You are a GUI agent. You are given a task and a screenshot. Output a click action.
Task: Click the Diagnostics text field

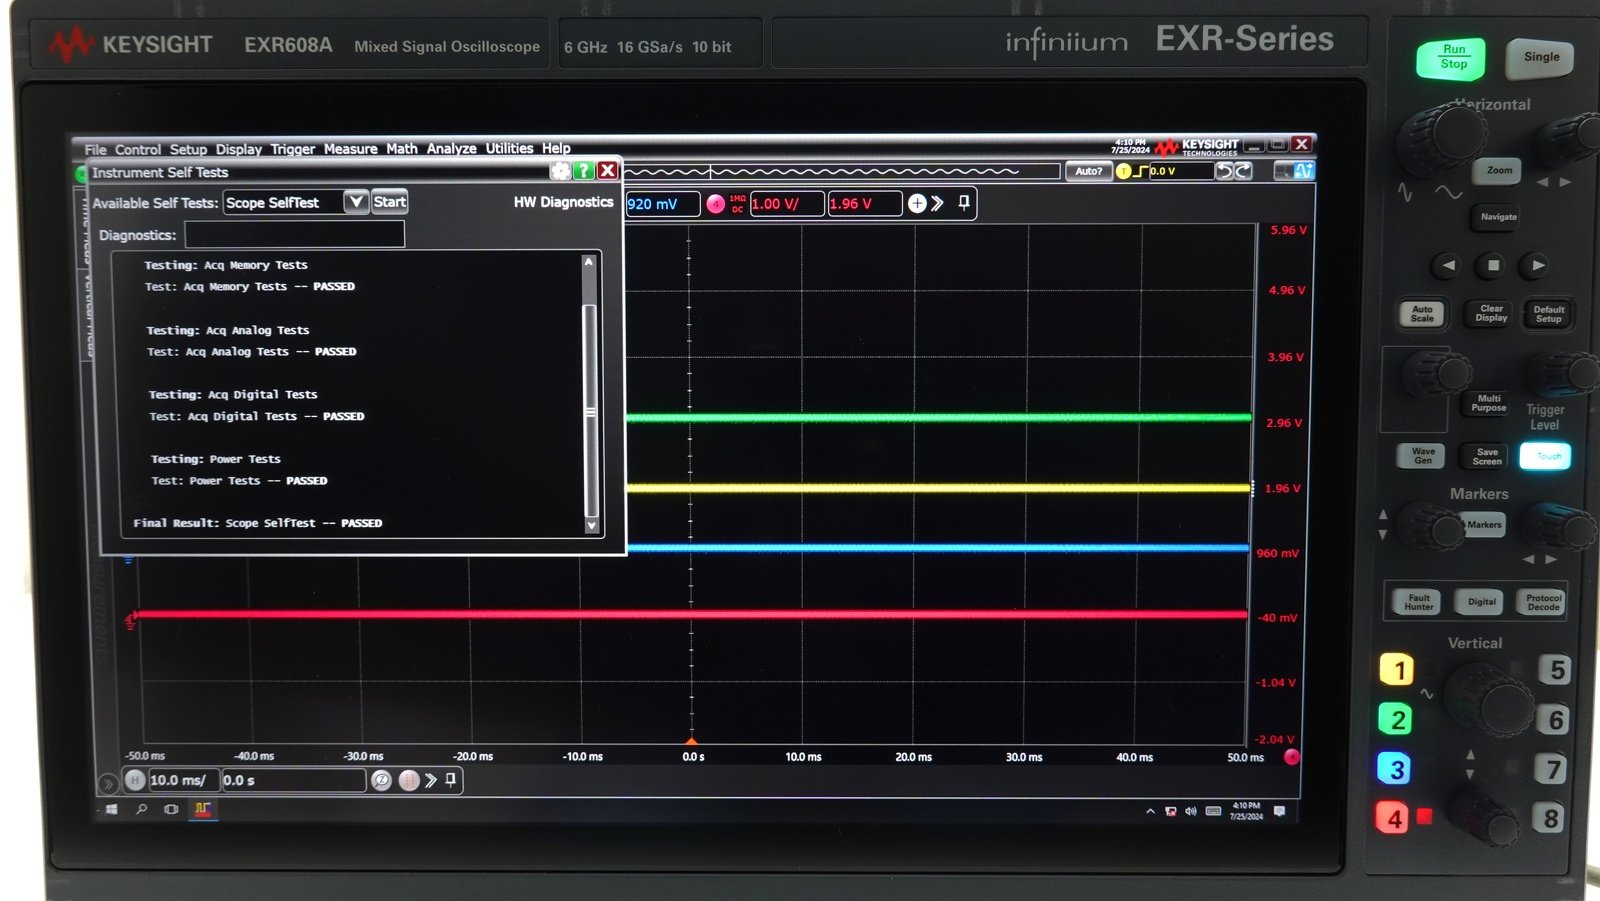pos(295,234)
